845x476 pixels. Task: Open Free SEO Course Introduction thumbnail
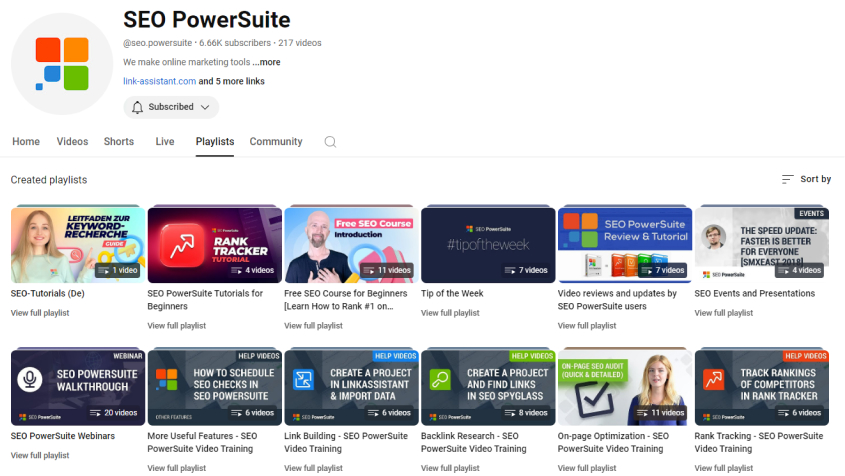point(351,245)
